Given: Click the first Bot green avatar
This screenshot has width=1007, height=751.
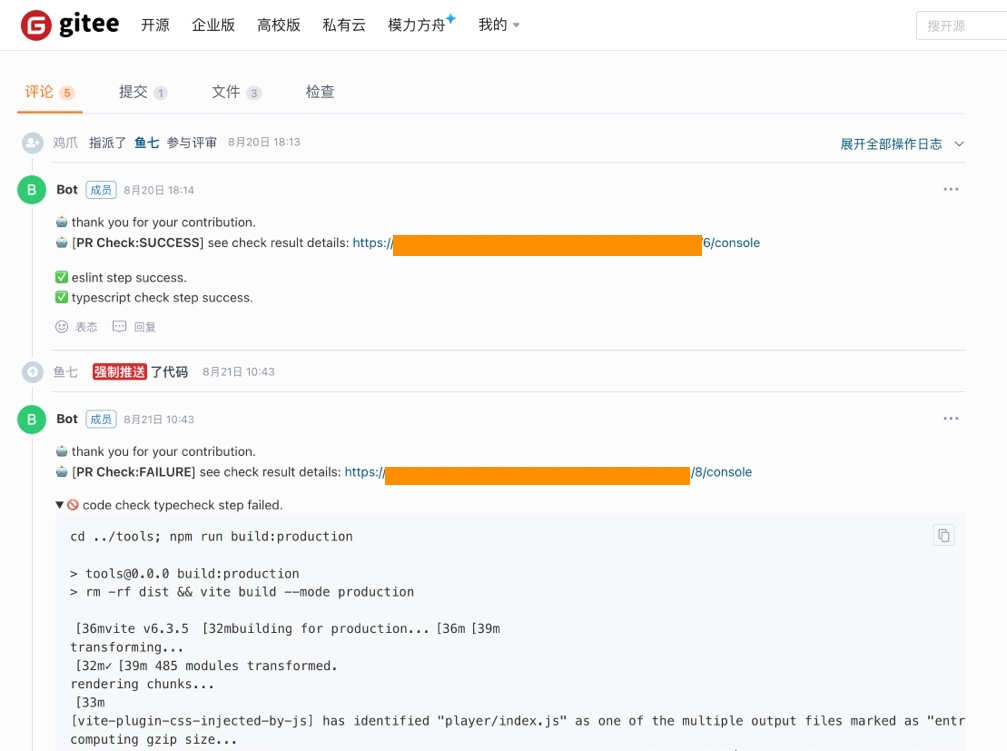Looking at the screenshot, I should pos(32,190).
